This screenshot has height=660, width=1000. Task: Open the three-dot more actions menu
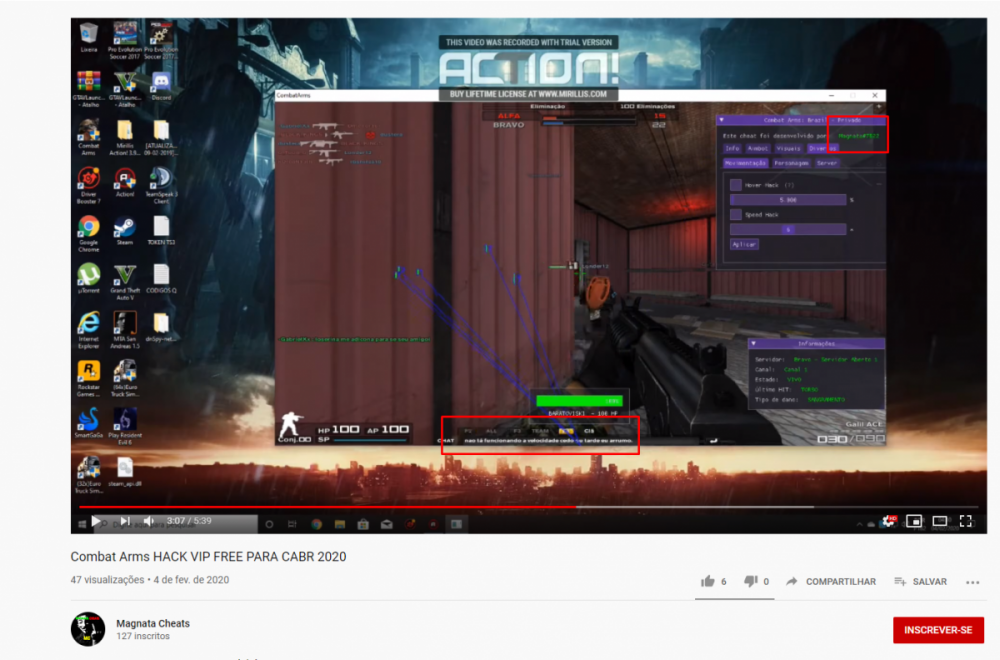973,582
